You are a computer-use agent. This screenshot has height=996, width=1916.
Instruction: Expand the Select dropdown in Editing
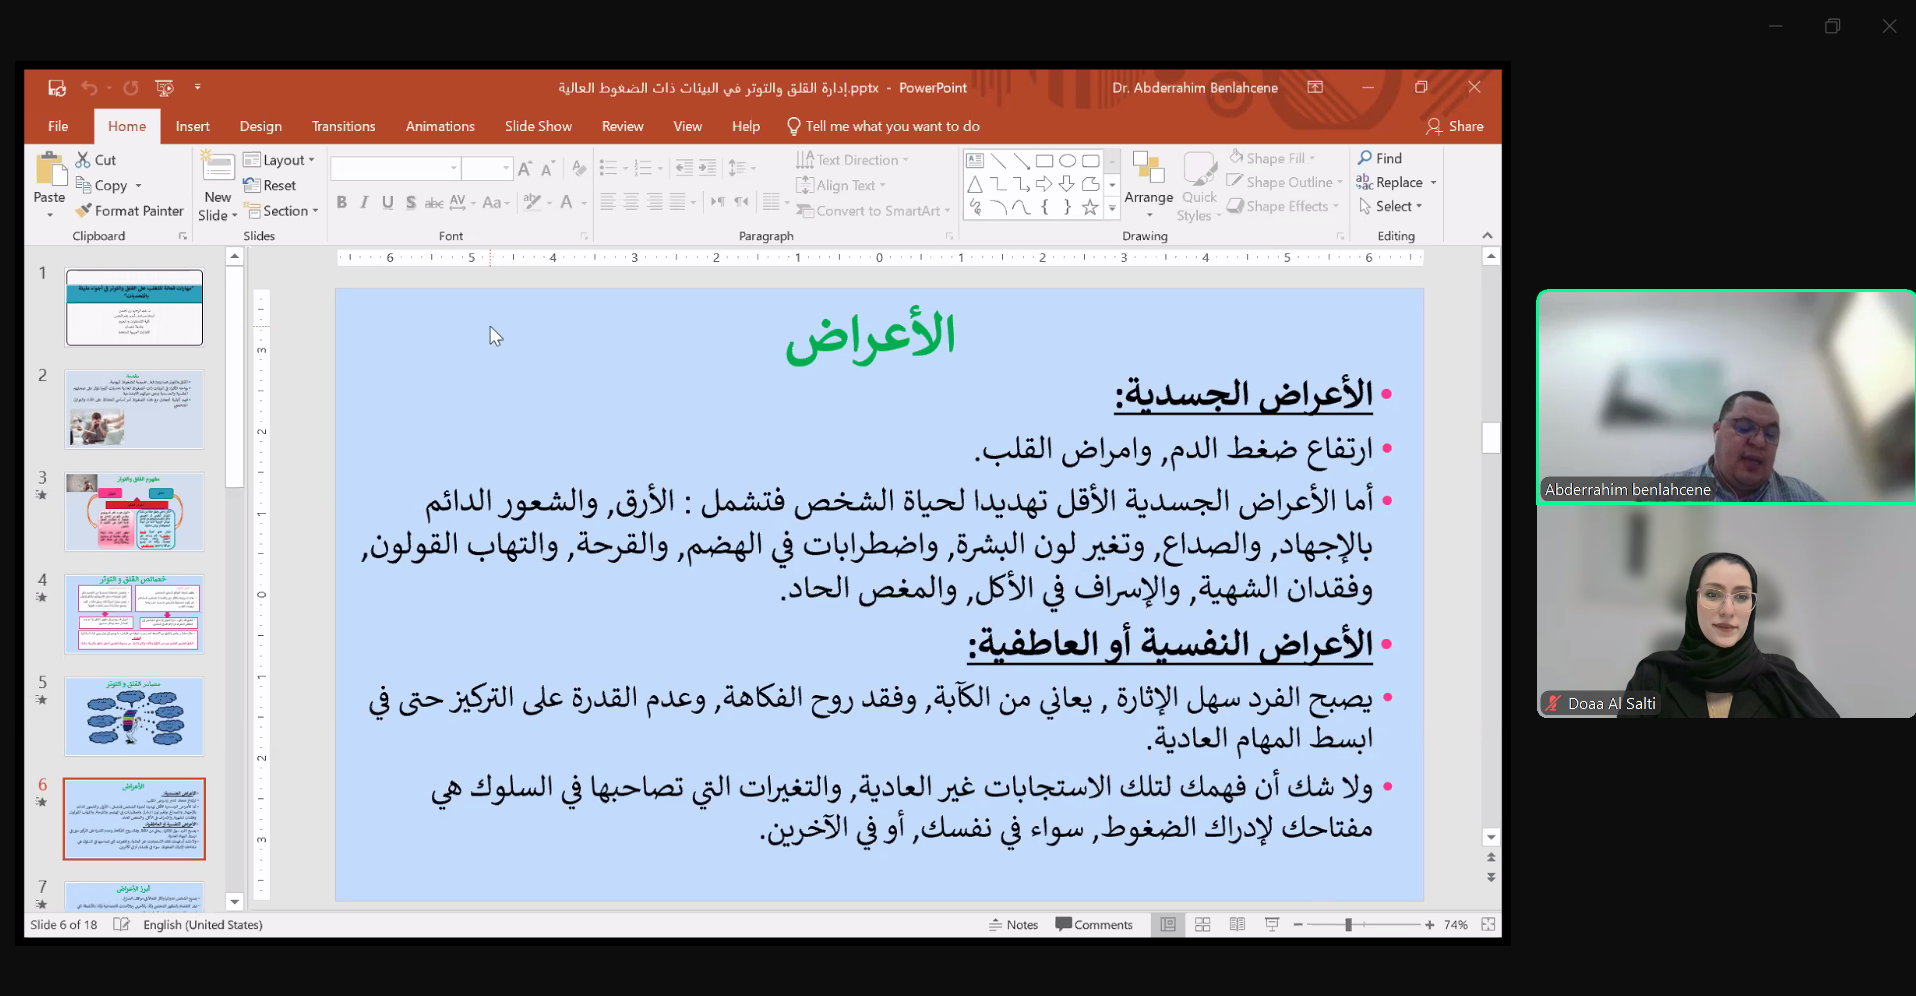(1391, 206)
